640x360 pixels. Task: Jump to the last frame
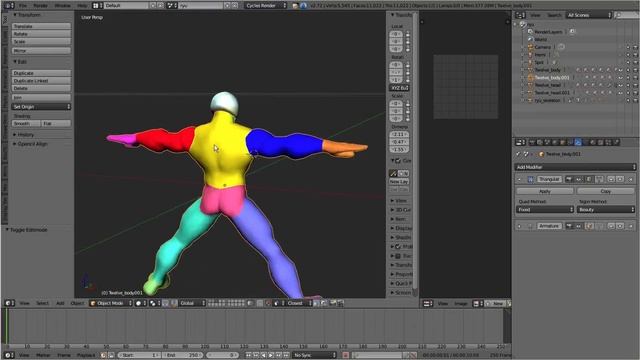(x=286, y=355)
